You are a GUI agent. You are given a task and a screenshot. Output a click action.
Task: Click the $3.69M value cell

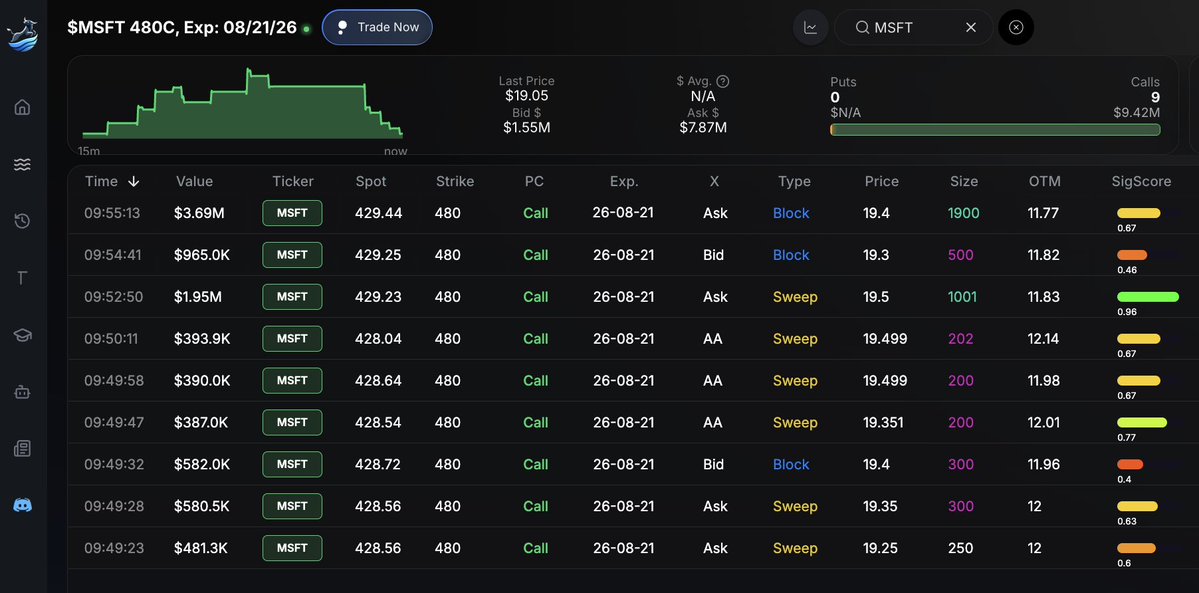[200, 213]
